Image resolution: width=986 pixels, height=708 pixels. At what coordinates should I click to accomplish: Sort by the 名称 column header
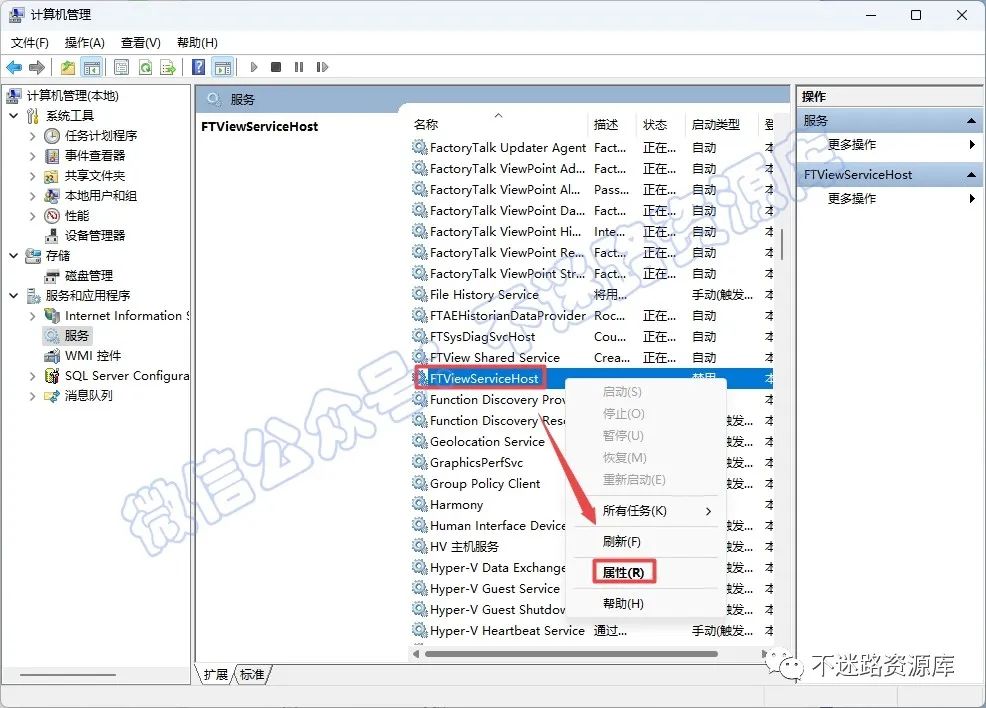498,124
